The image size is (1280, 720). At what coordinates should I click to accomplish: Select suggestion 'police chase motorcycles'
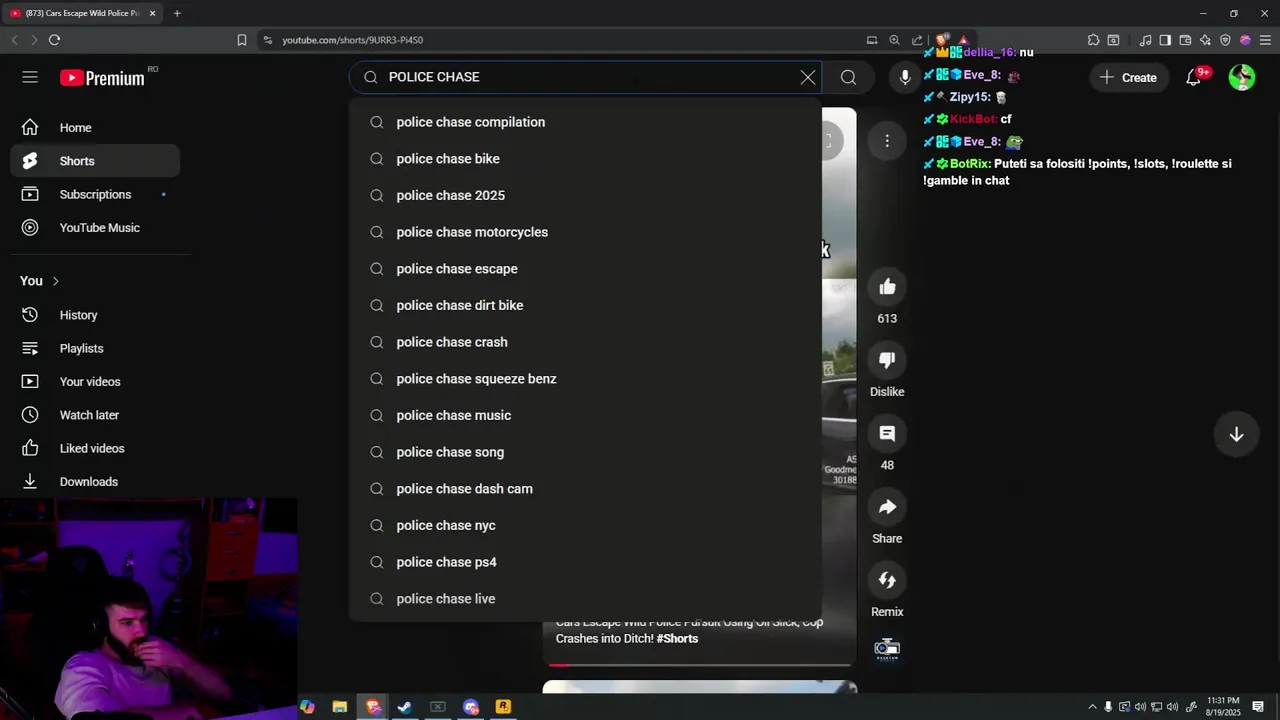(x=585, y=232)
